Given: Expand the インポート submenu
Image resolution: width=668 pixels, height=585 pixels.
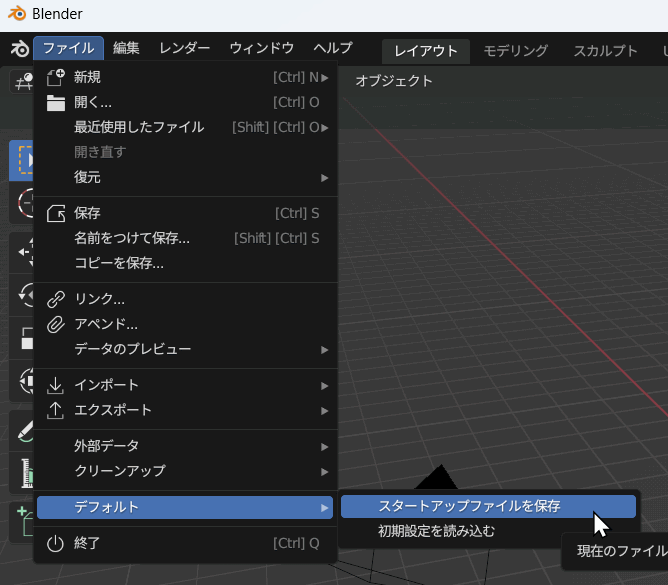Looking at the screenshot, I should coord(185,385).
